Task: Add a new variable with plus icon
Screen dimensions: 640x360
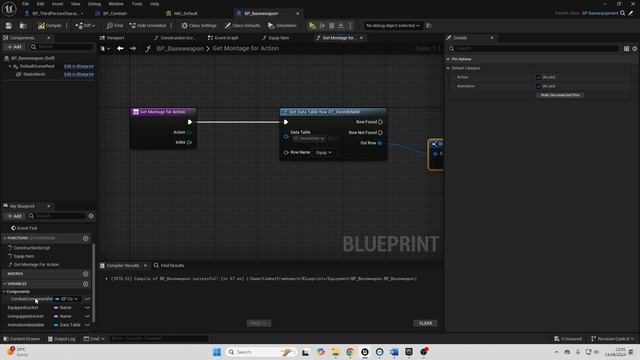Action: (86, 284)
